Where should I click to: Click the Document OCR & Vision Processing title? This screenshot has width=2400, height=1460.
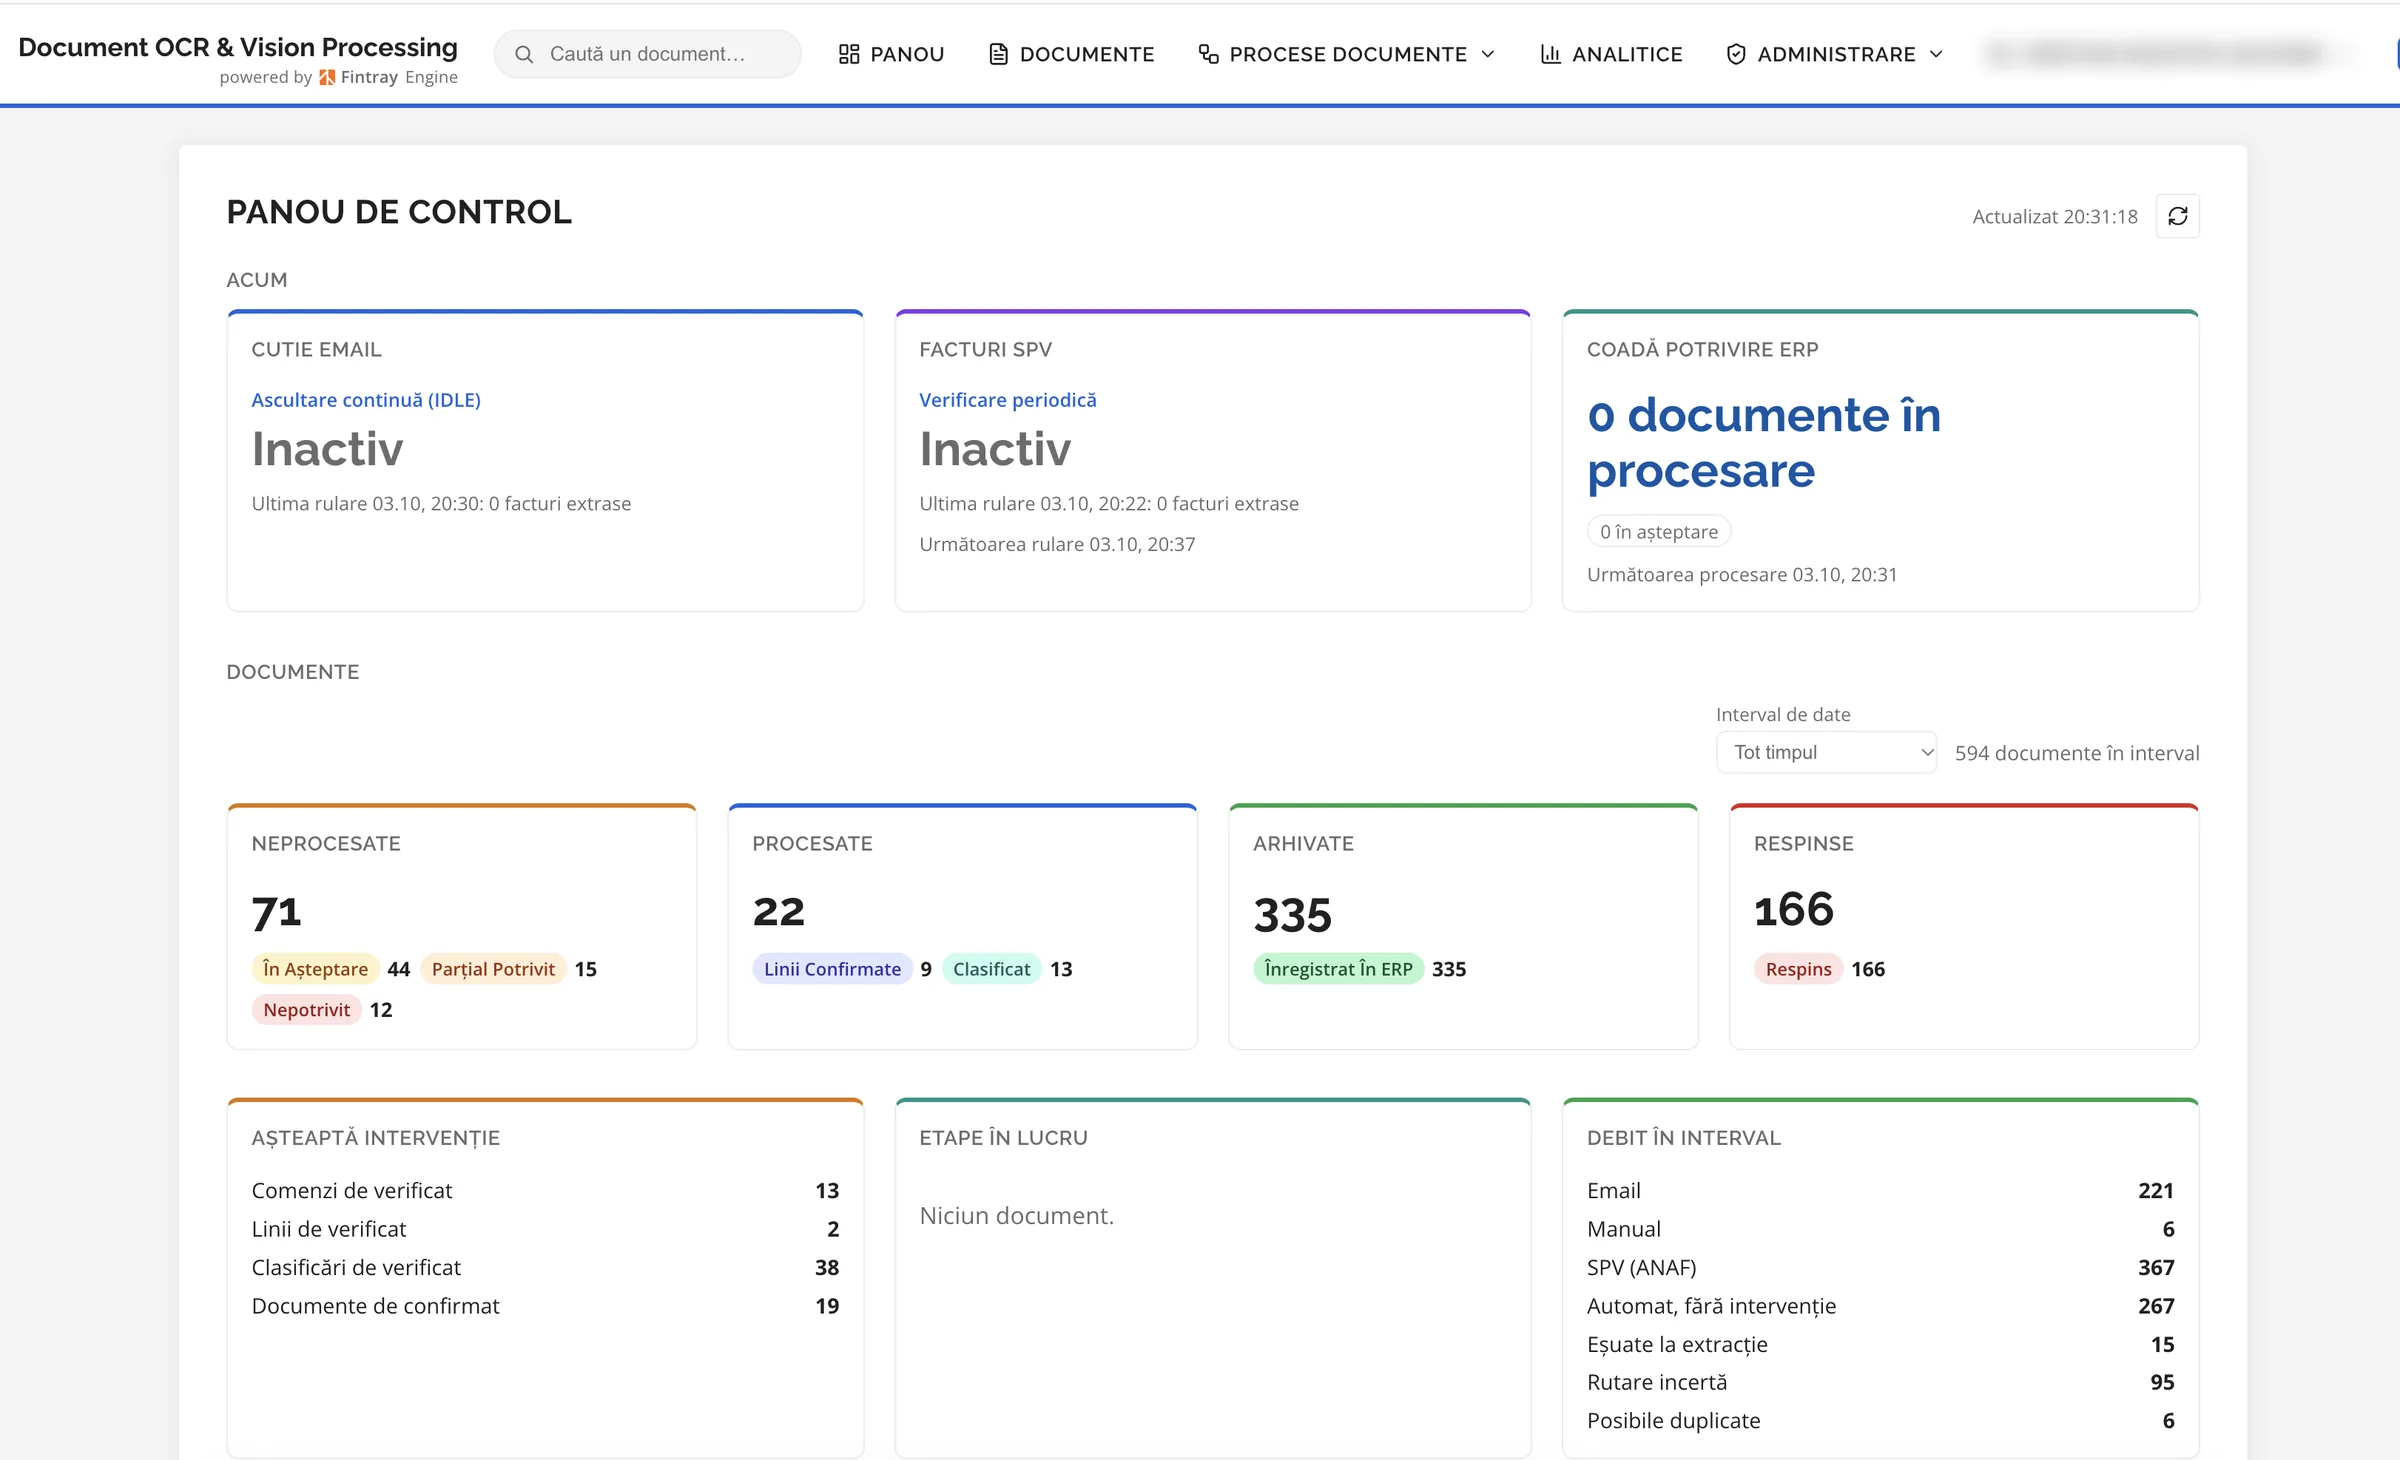click(238, 47)
